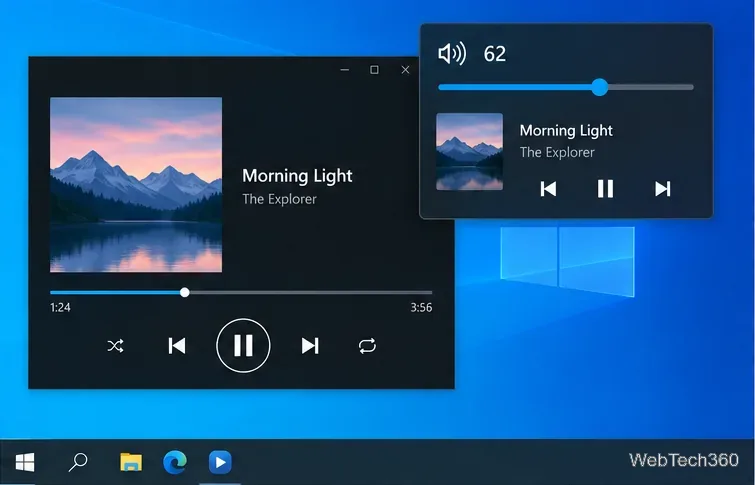Click "The Explorer" artist in player window
This screenshot has width=755, height=485.
click(x=279, y=199)
